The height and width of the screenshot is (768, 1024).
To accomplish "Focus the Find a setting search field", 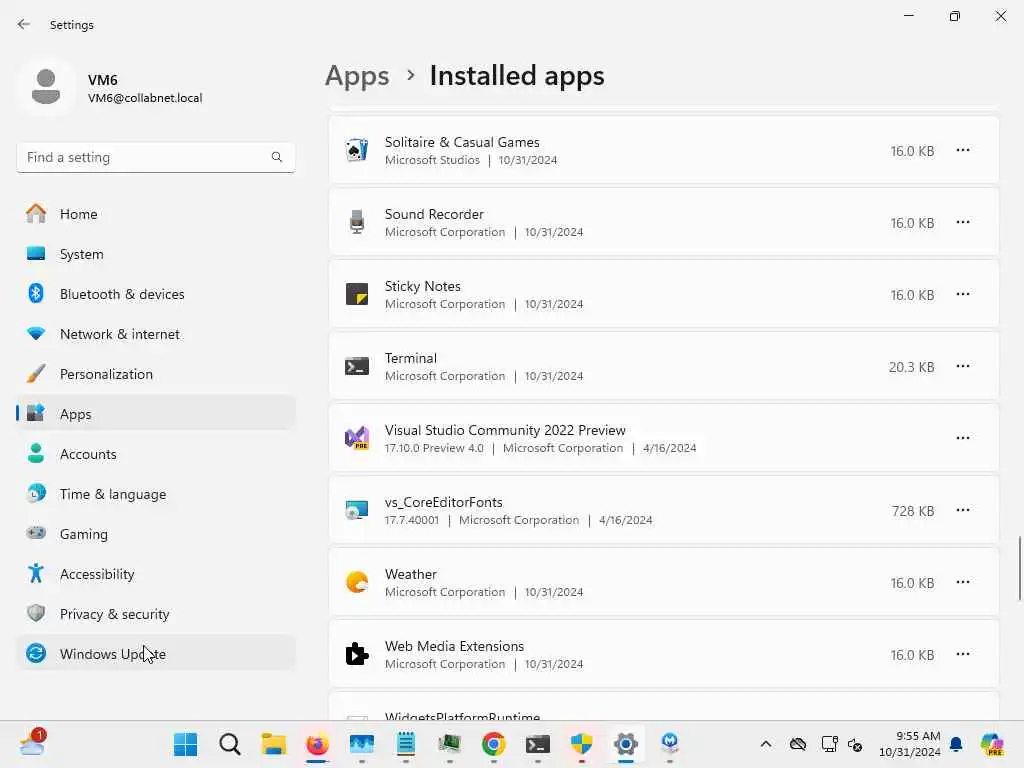I will point(155,157).
